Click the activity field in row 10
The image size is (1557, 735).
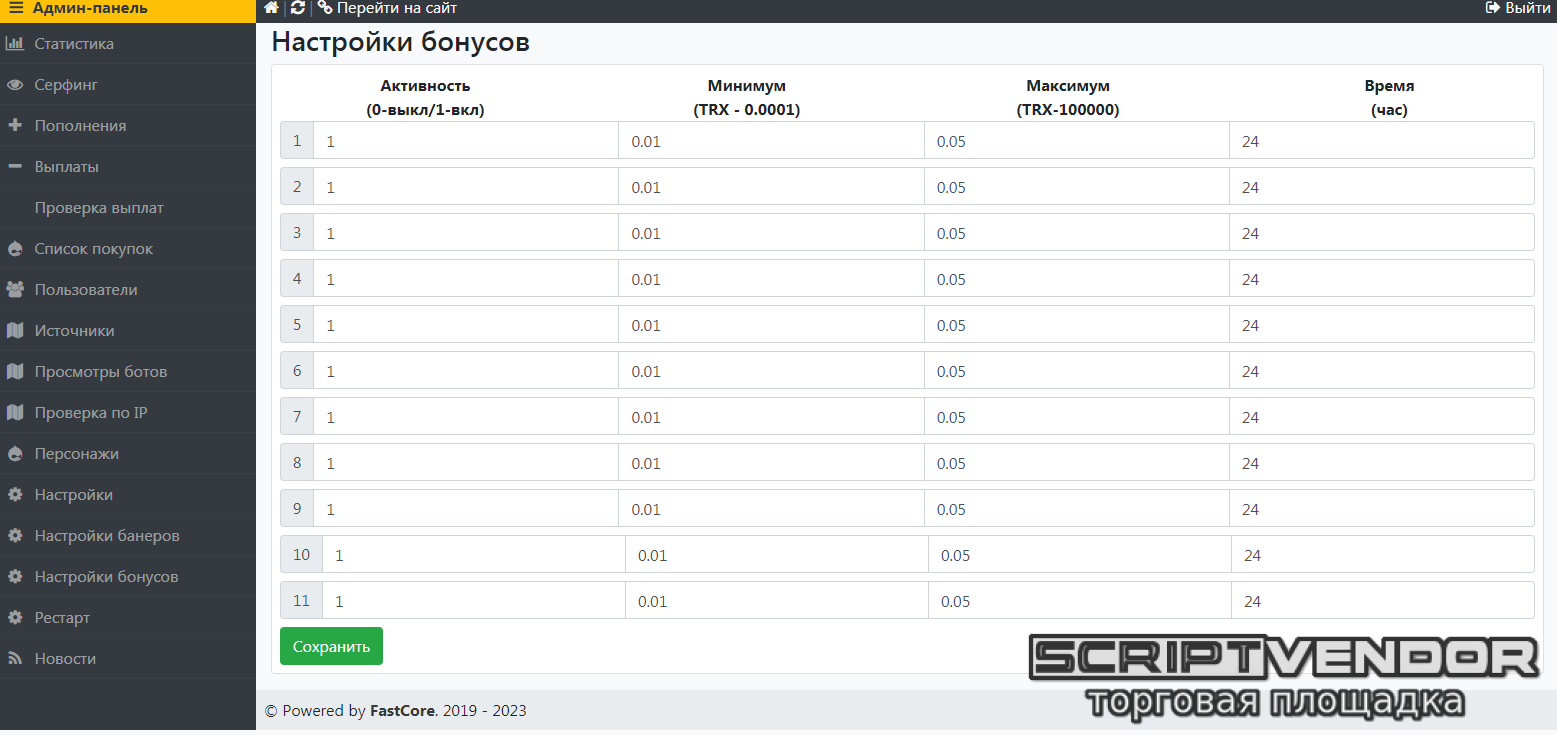[x=474, y=555]
